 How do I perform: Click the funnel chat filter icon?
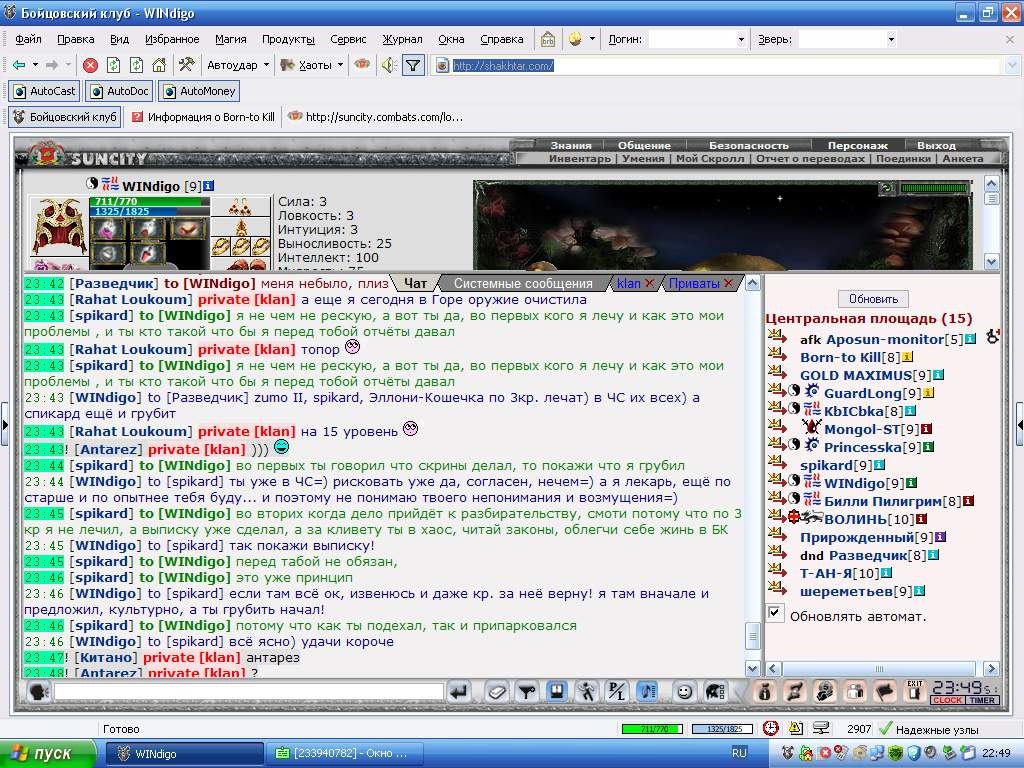tap(526, 692)
